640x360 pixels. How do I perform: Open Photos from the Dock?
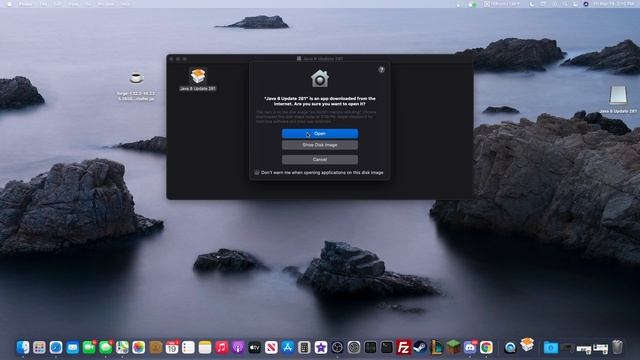coord(139,347)
